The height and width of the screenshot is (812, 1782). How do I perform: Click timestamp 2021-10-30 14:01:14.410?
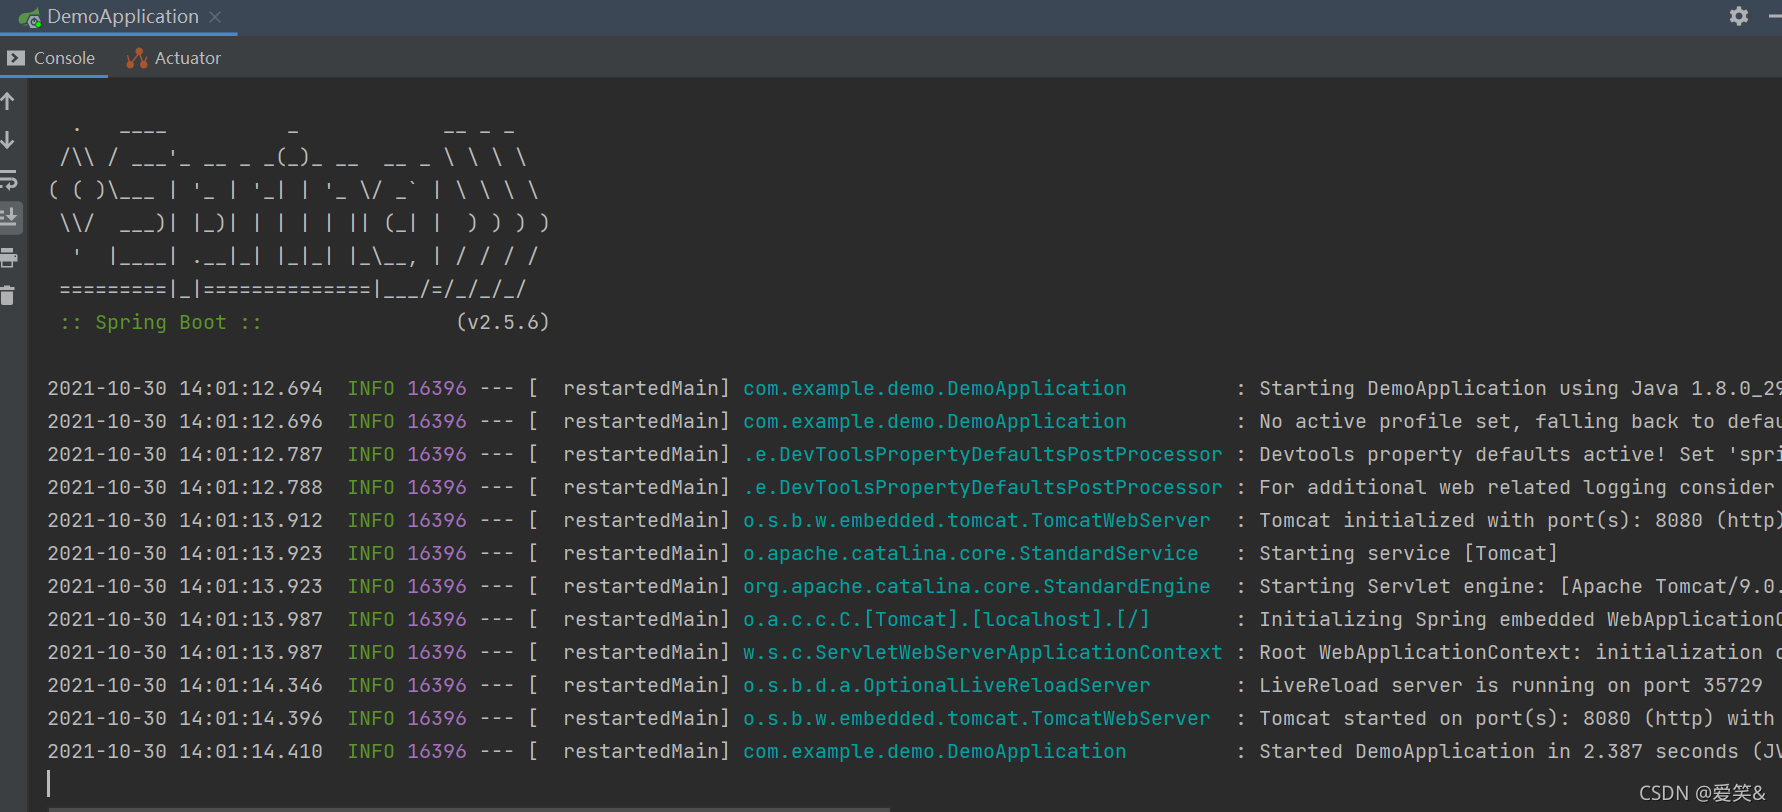coord(185,751)
